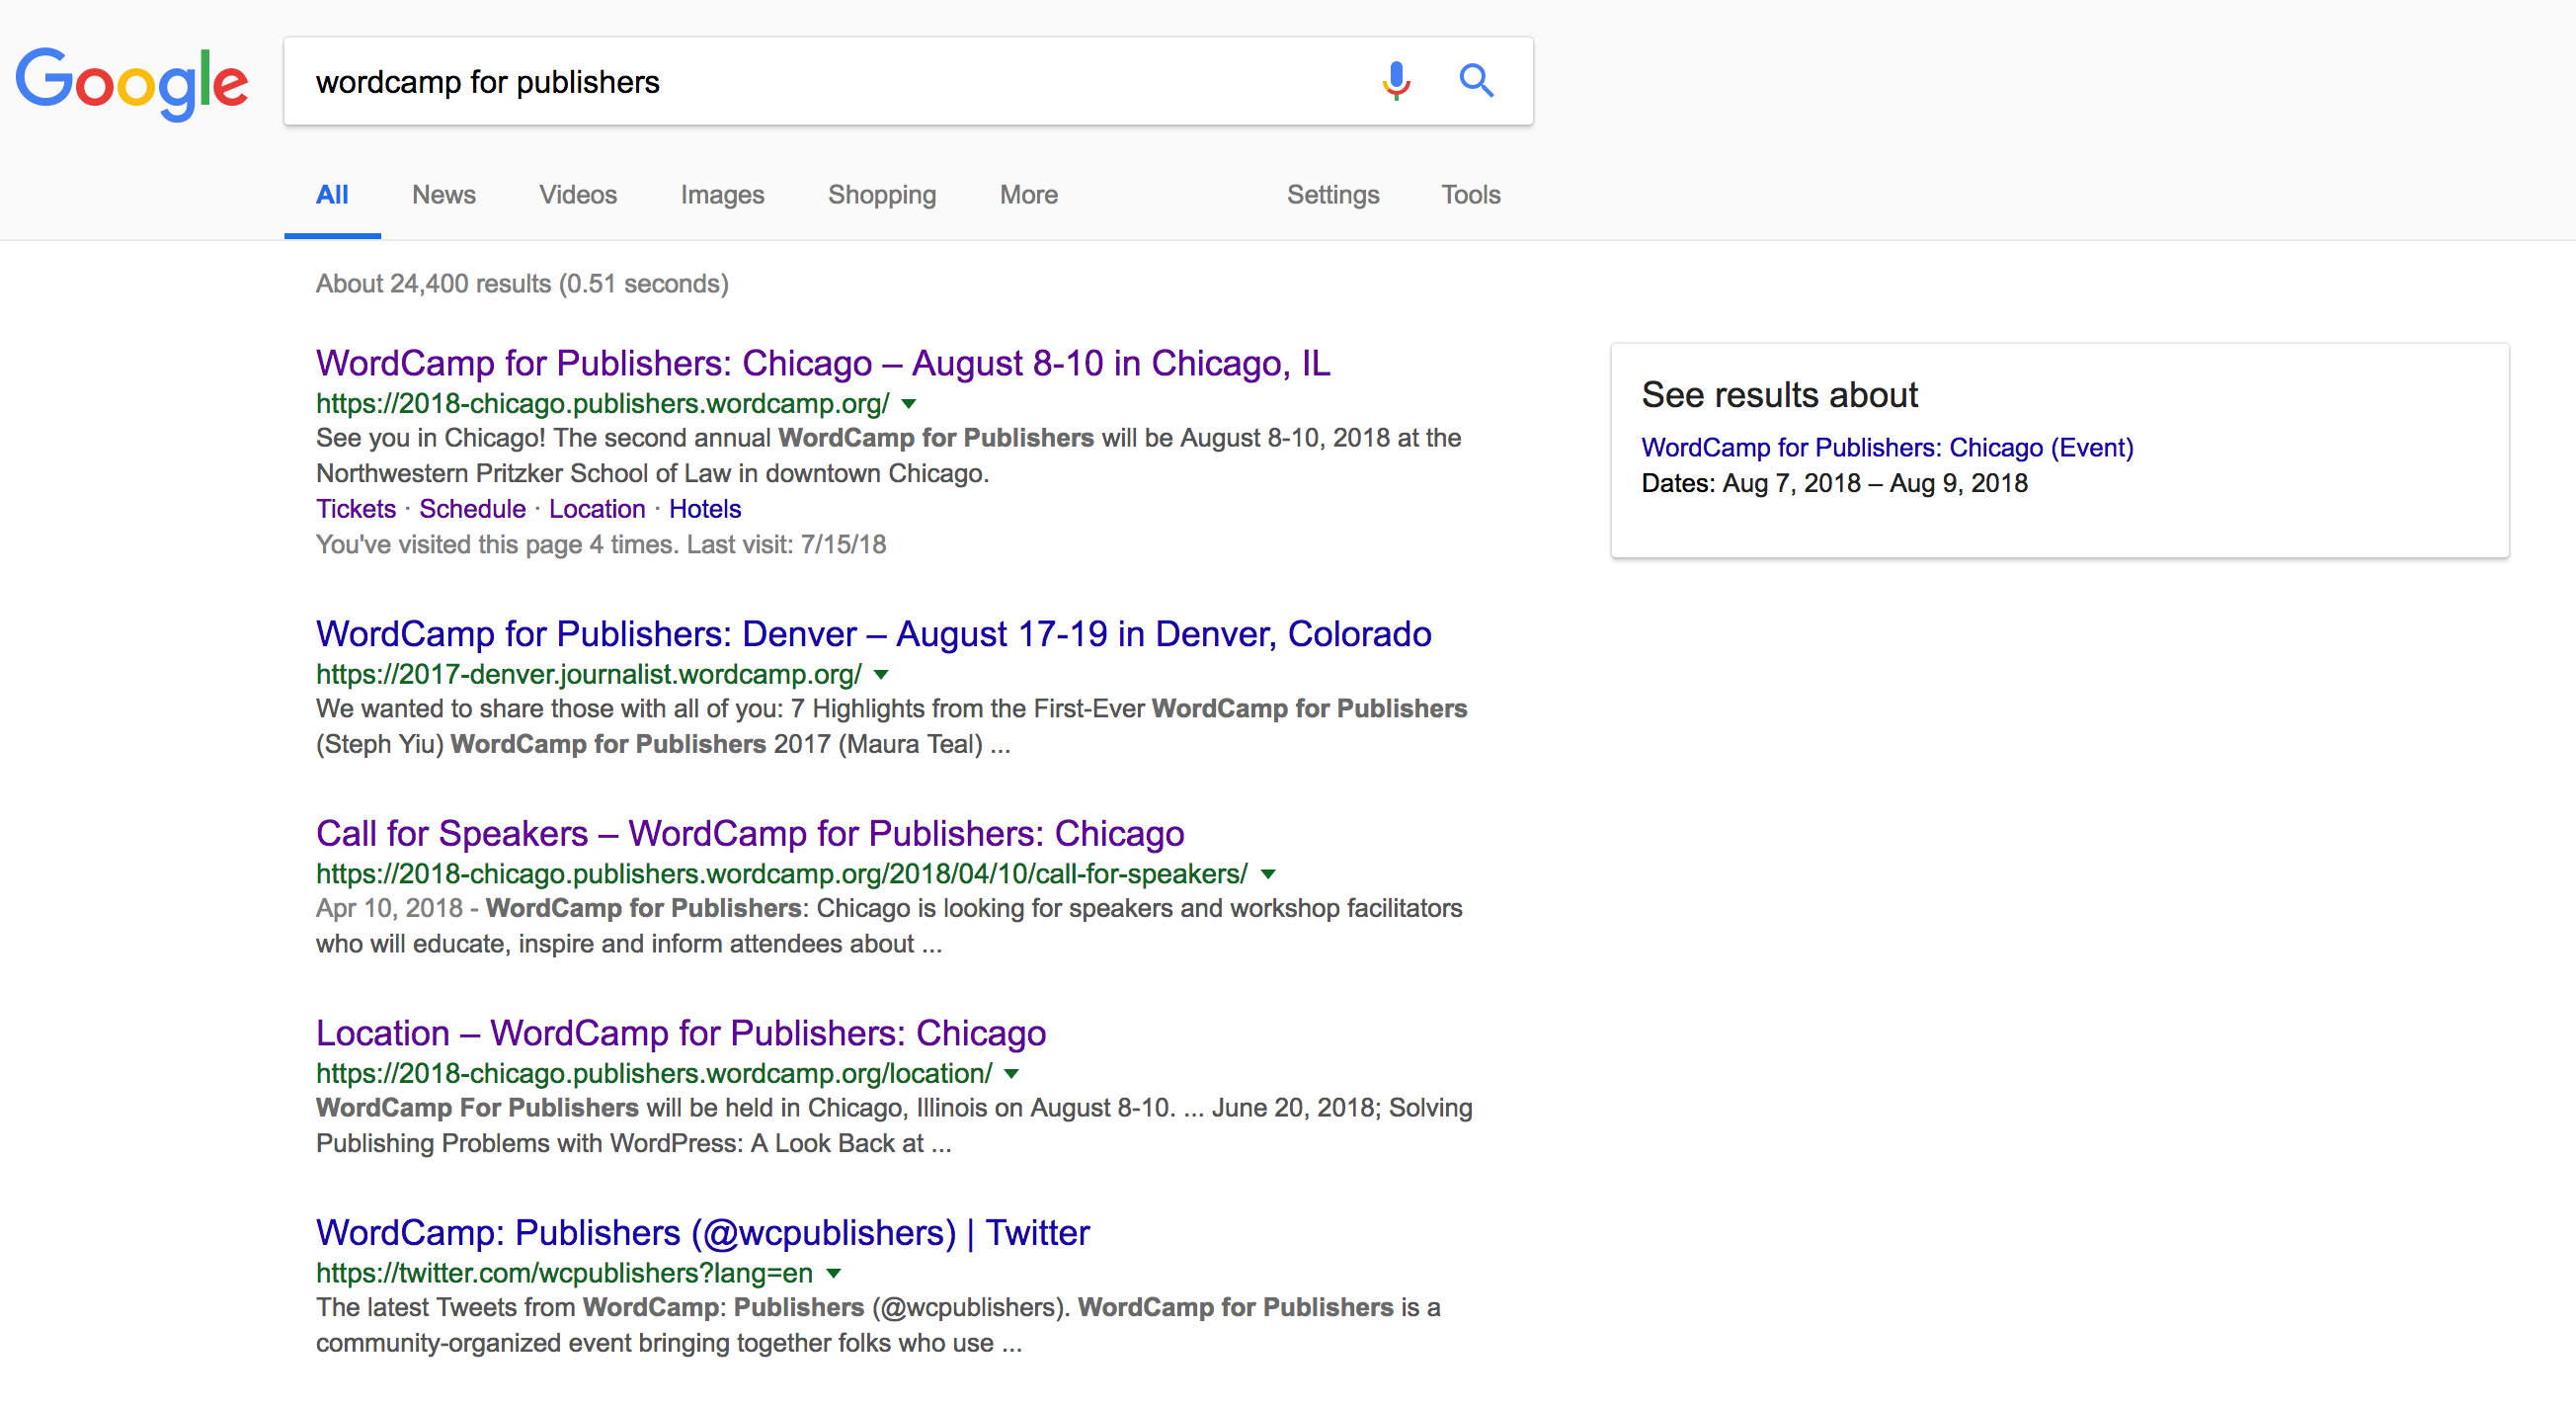Start voice search with the microphone icon
Screen dimensions: 2576x1409
[1396, 81]
